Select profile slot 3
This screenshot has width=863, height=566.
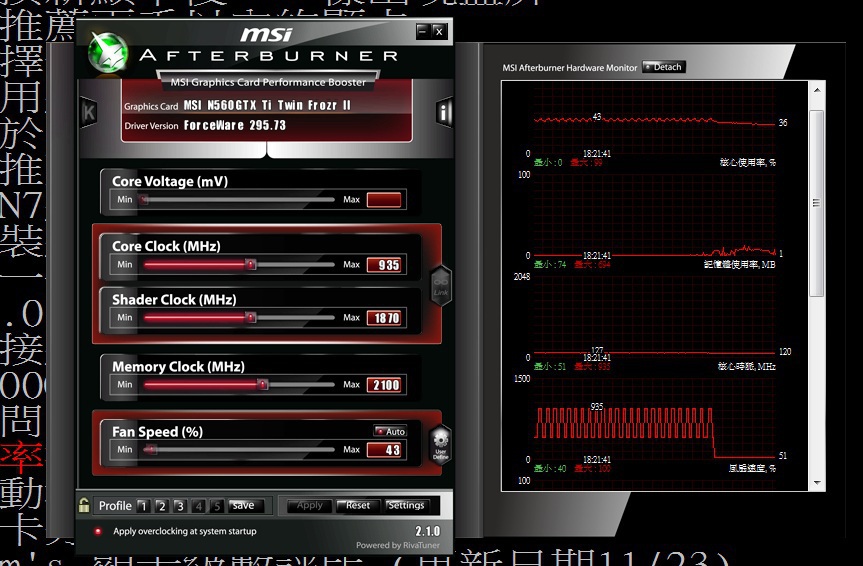pos(179,506)
